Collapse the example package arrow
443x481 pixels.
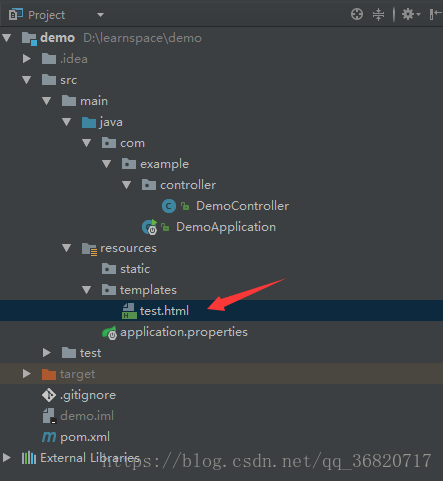tap(107, 164)
